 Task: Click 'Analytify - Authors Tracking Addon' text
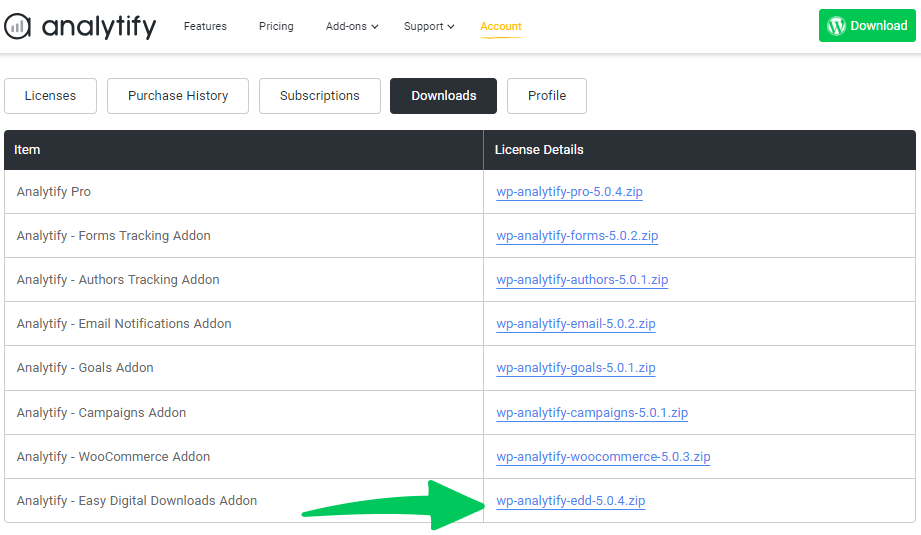tap(118, 280)
